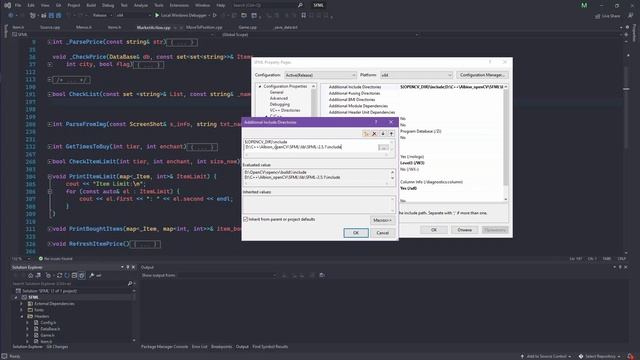Click the Bookmark icon in the toolbar

click(x=304, y=16)
